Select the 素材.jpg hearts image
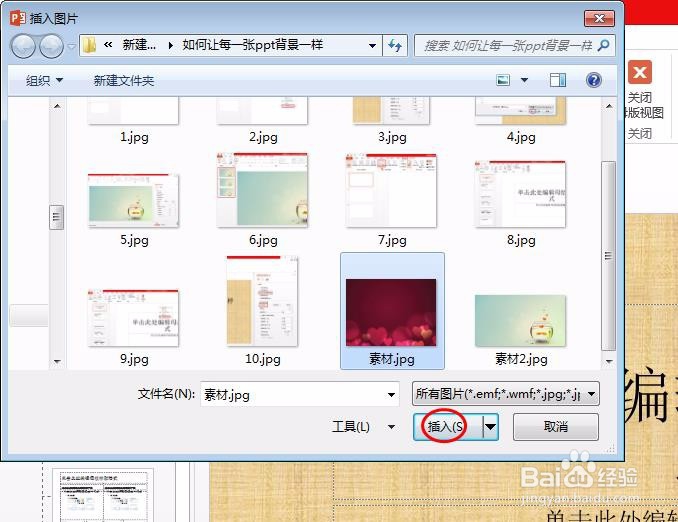Viewport: 678px width, 522px height. point(392,311)
